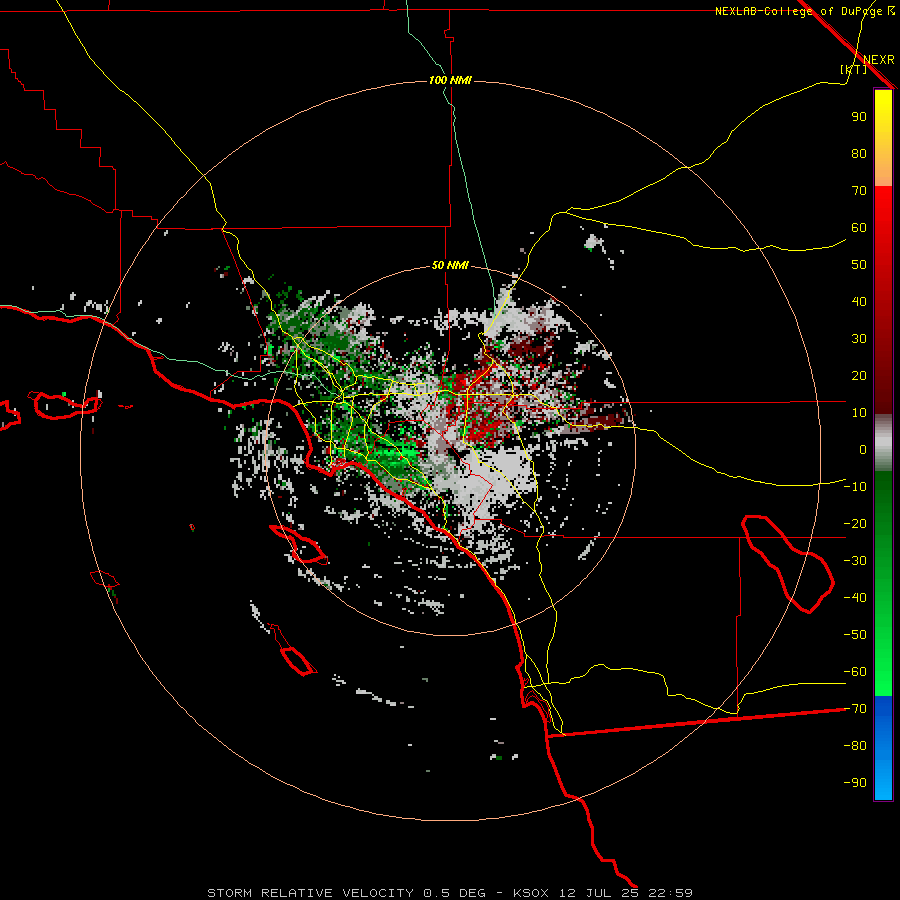Click the -60 knot scale label
900x900 pixels.
point(855,672)
